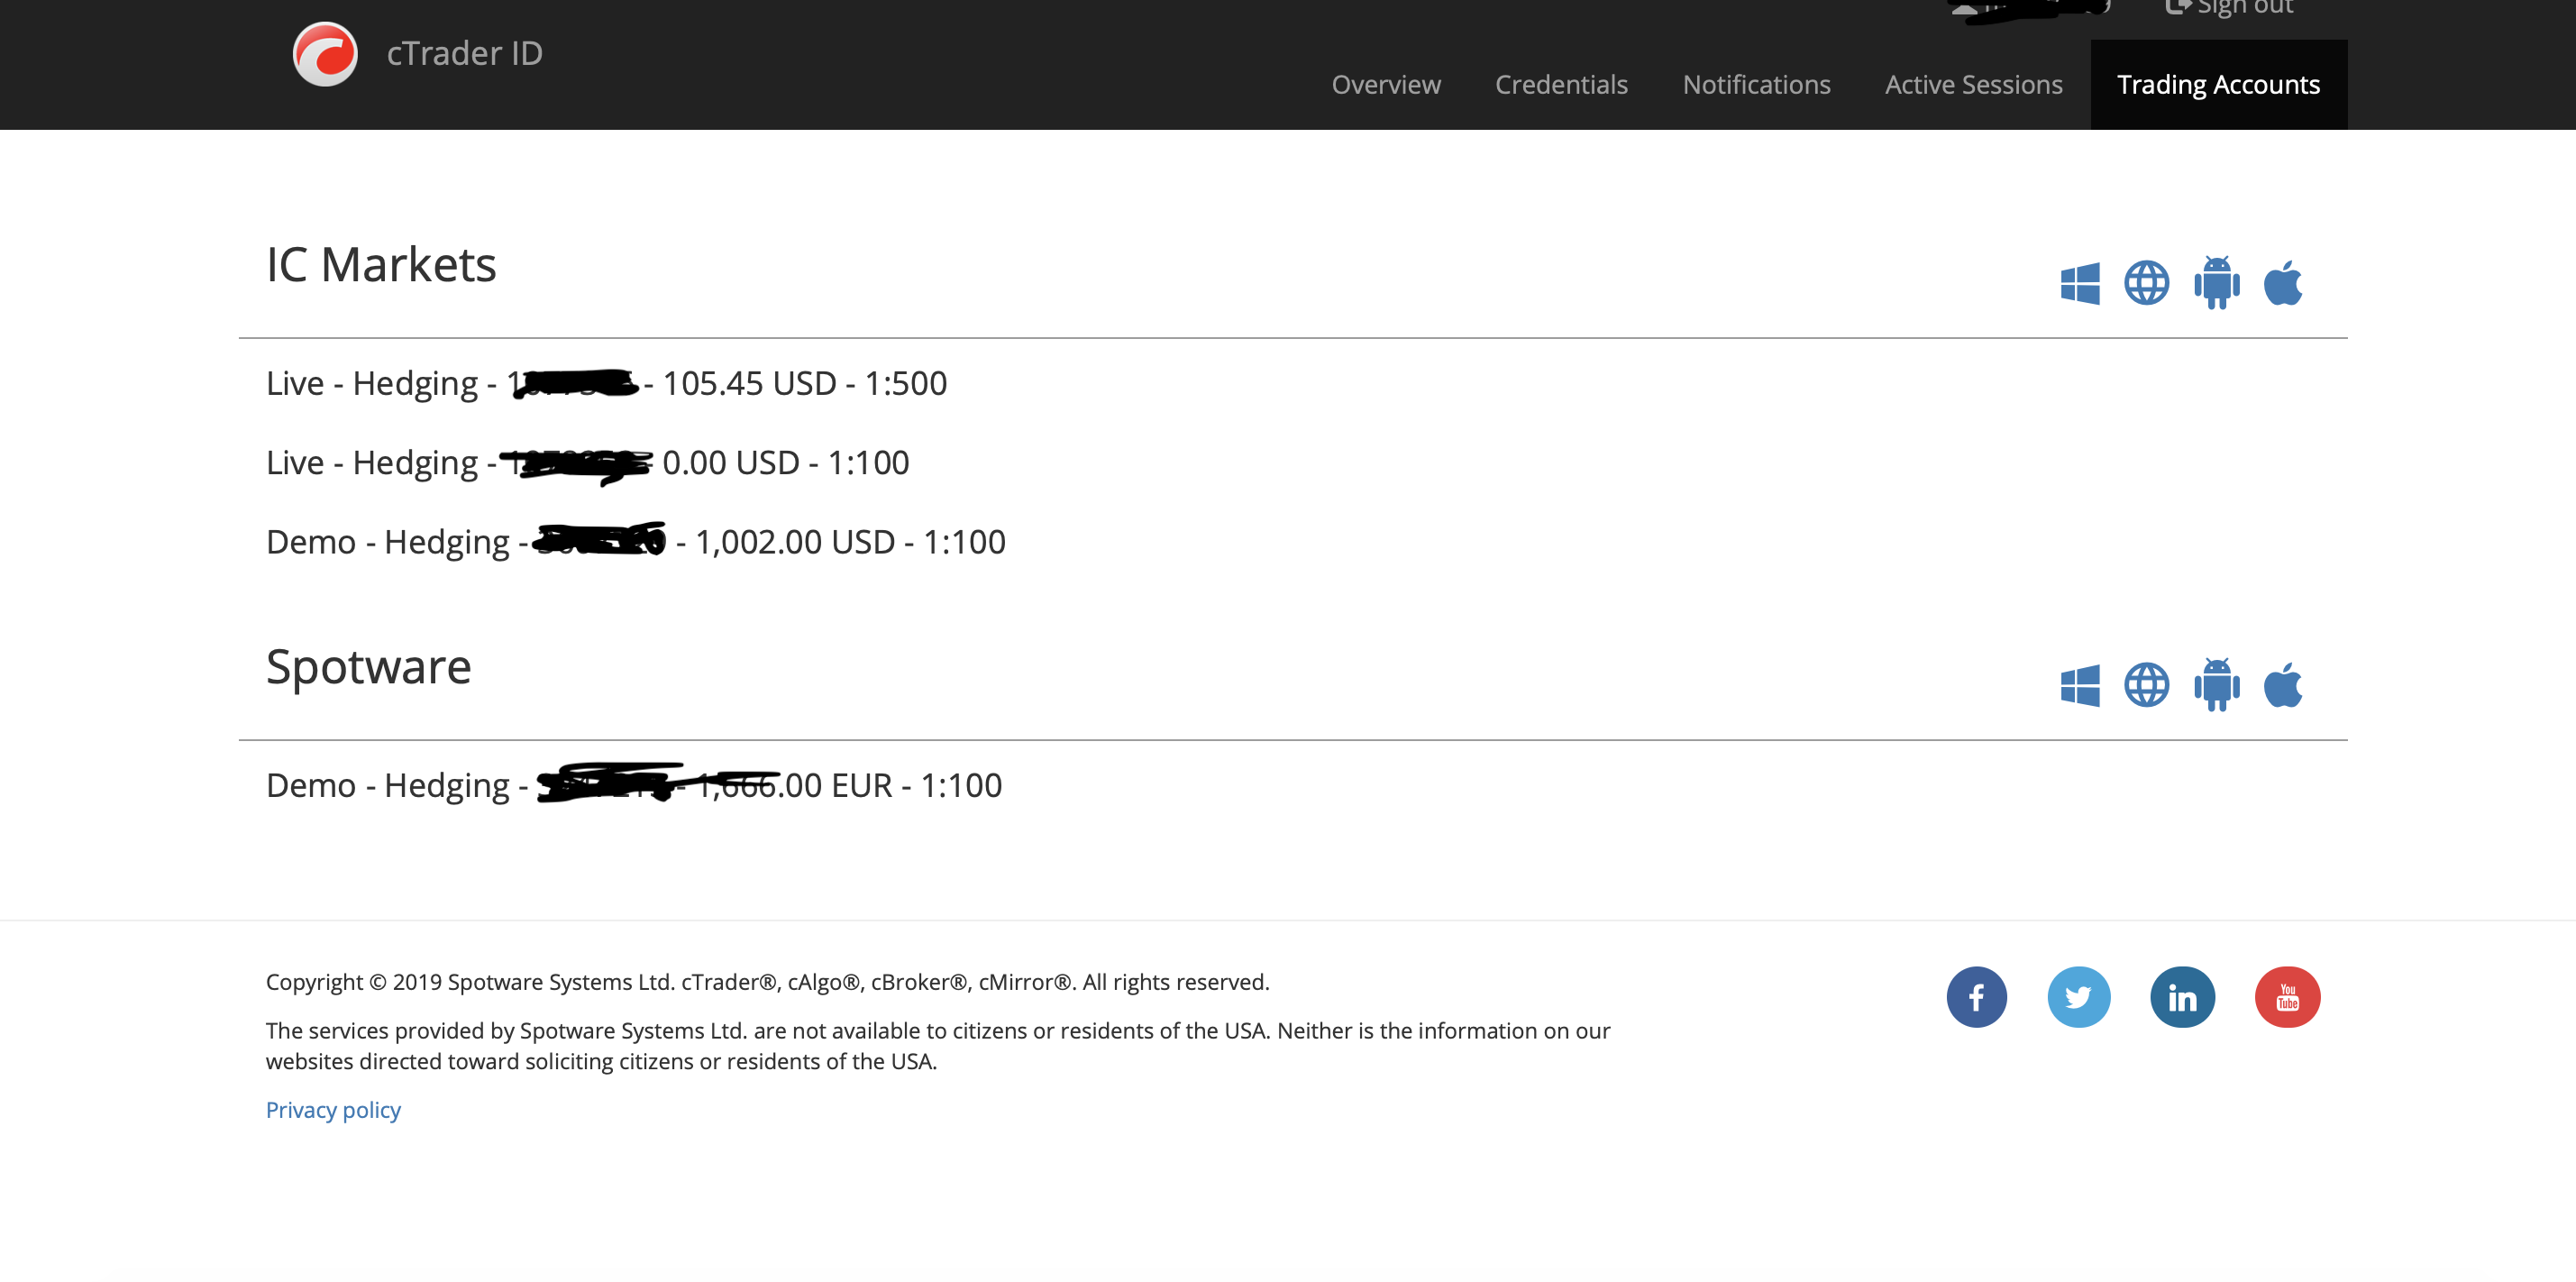Open the IC Markets web platform globe icon
2576x1282 pixels.
2146,283
